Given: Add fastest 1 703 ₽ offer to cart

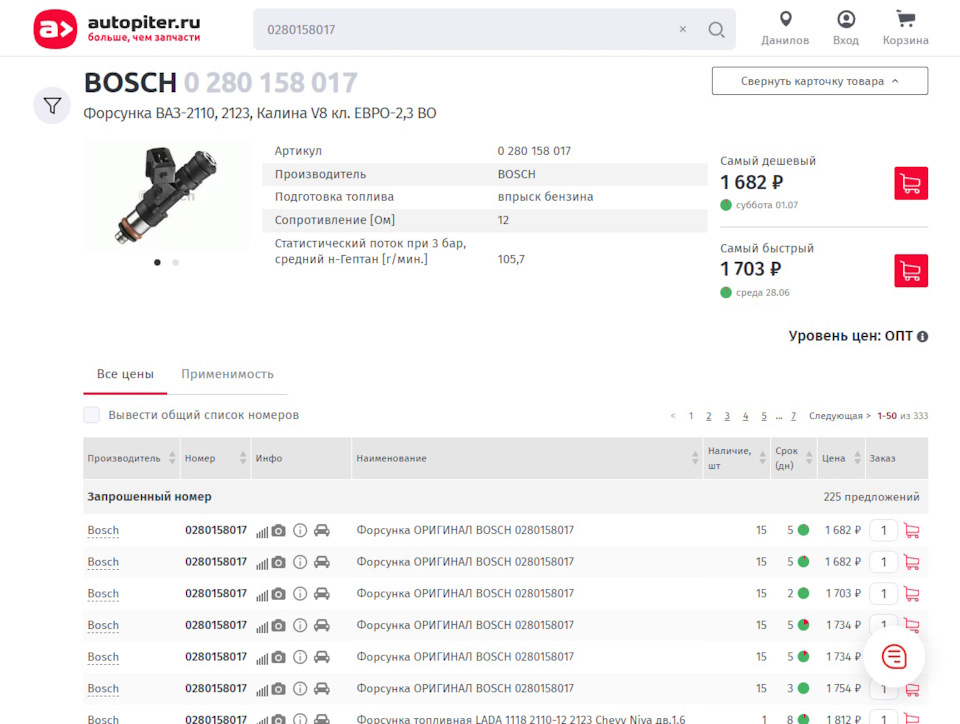Looking at the screenshot, I should click(910, 270).
